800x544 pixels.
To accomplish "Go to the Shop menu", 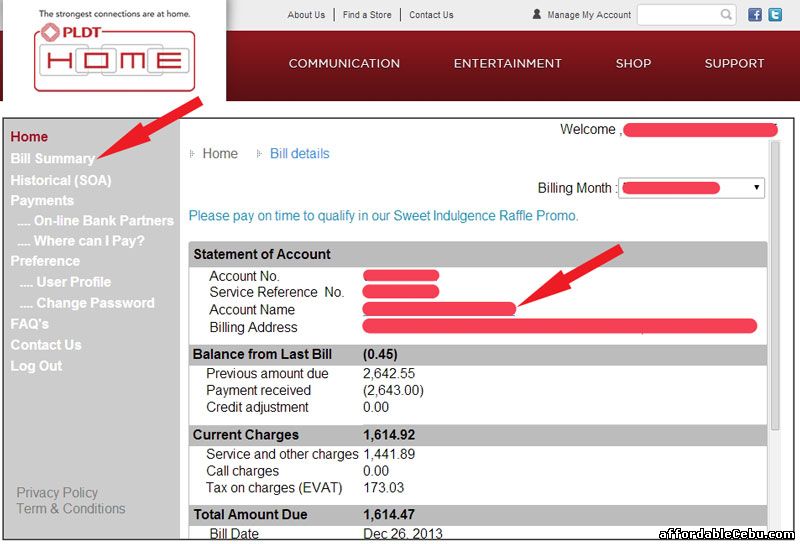I will point(633,63).
